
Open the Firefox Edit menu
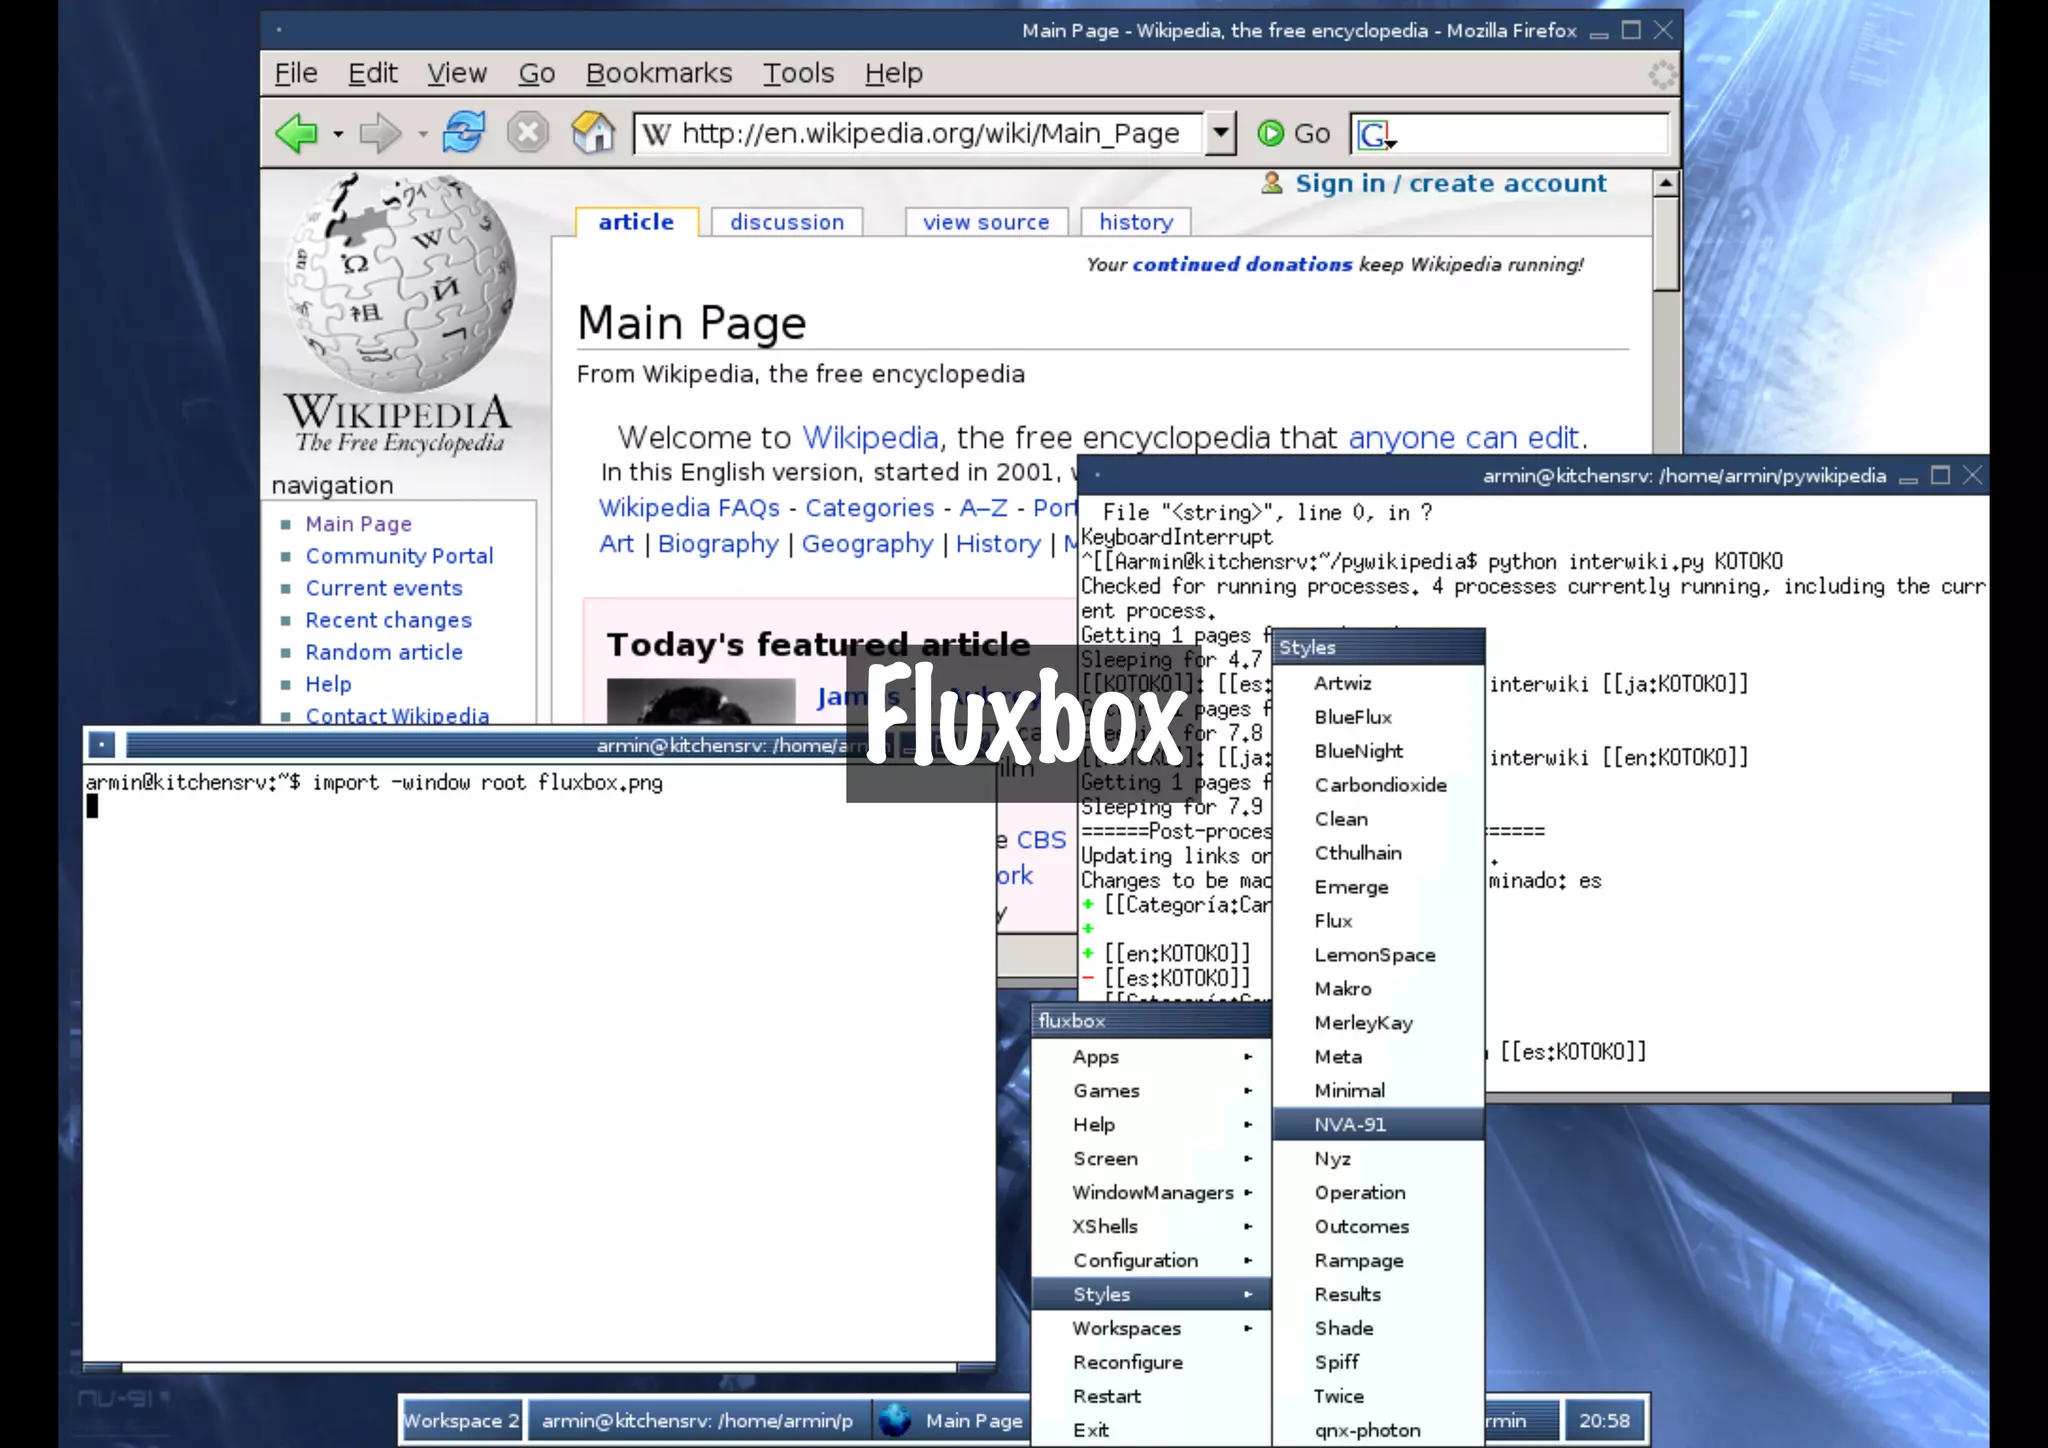tap(372, 73)
